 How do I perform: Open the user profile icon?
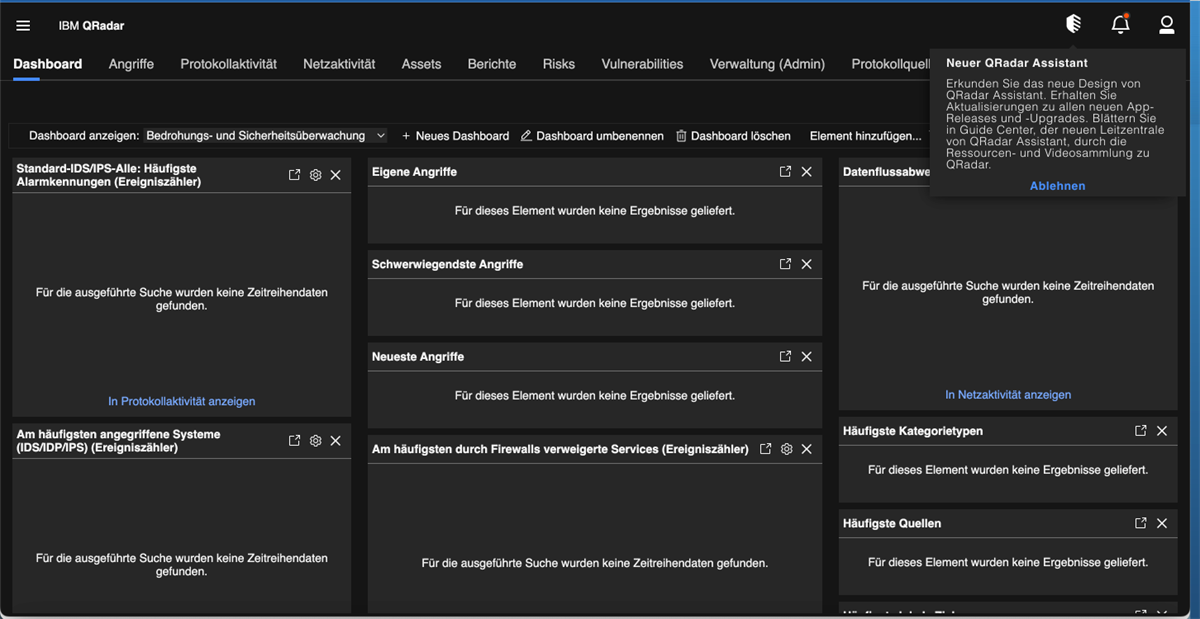1166,25
